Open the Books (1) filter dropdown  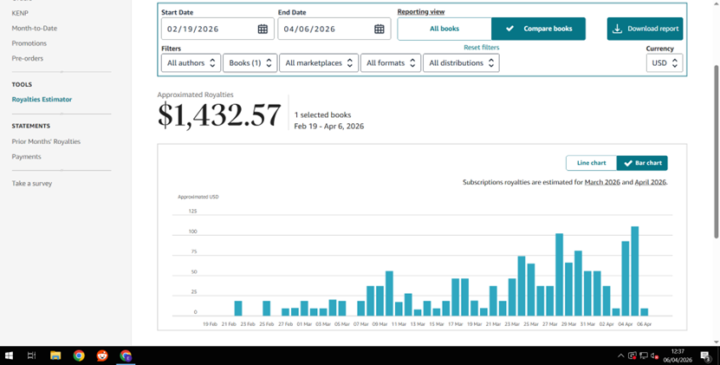(250, 63)
